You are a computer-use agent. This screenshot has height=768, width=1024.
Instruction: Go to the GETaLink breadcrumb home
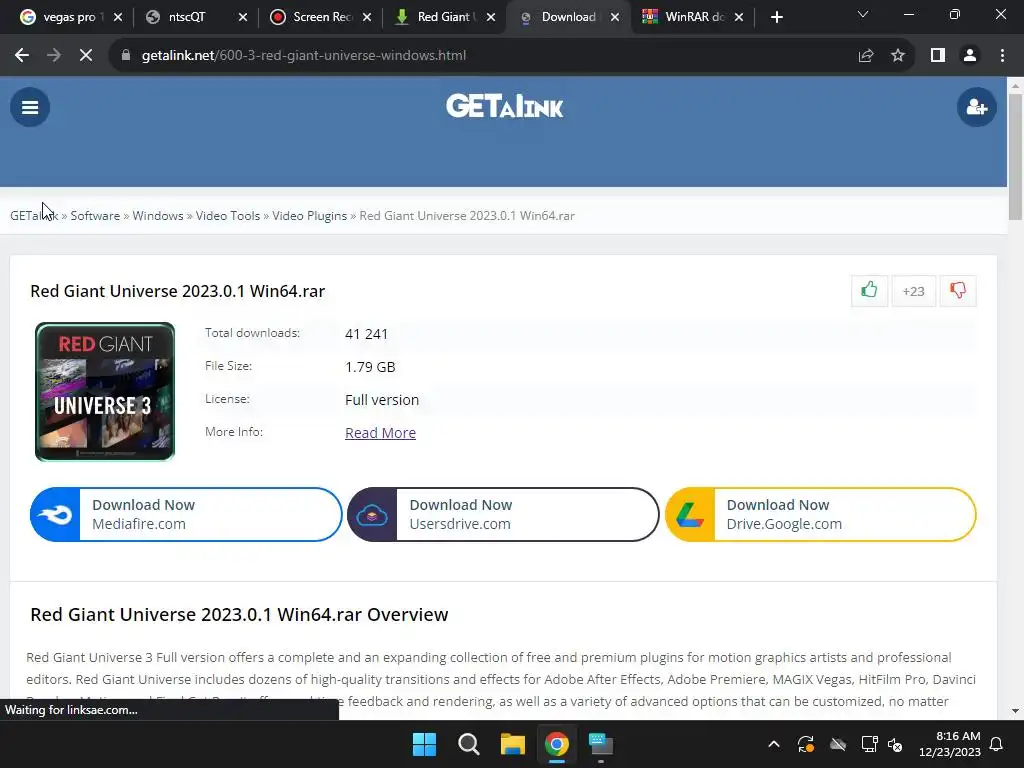pyautogui.click(x=34, y=216)
